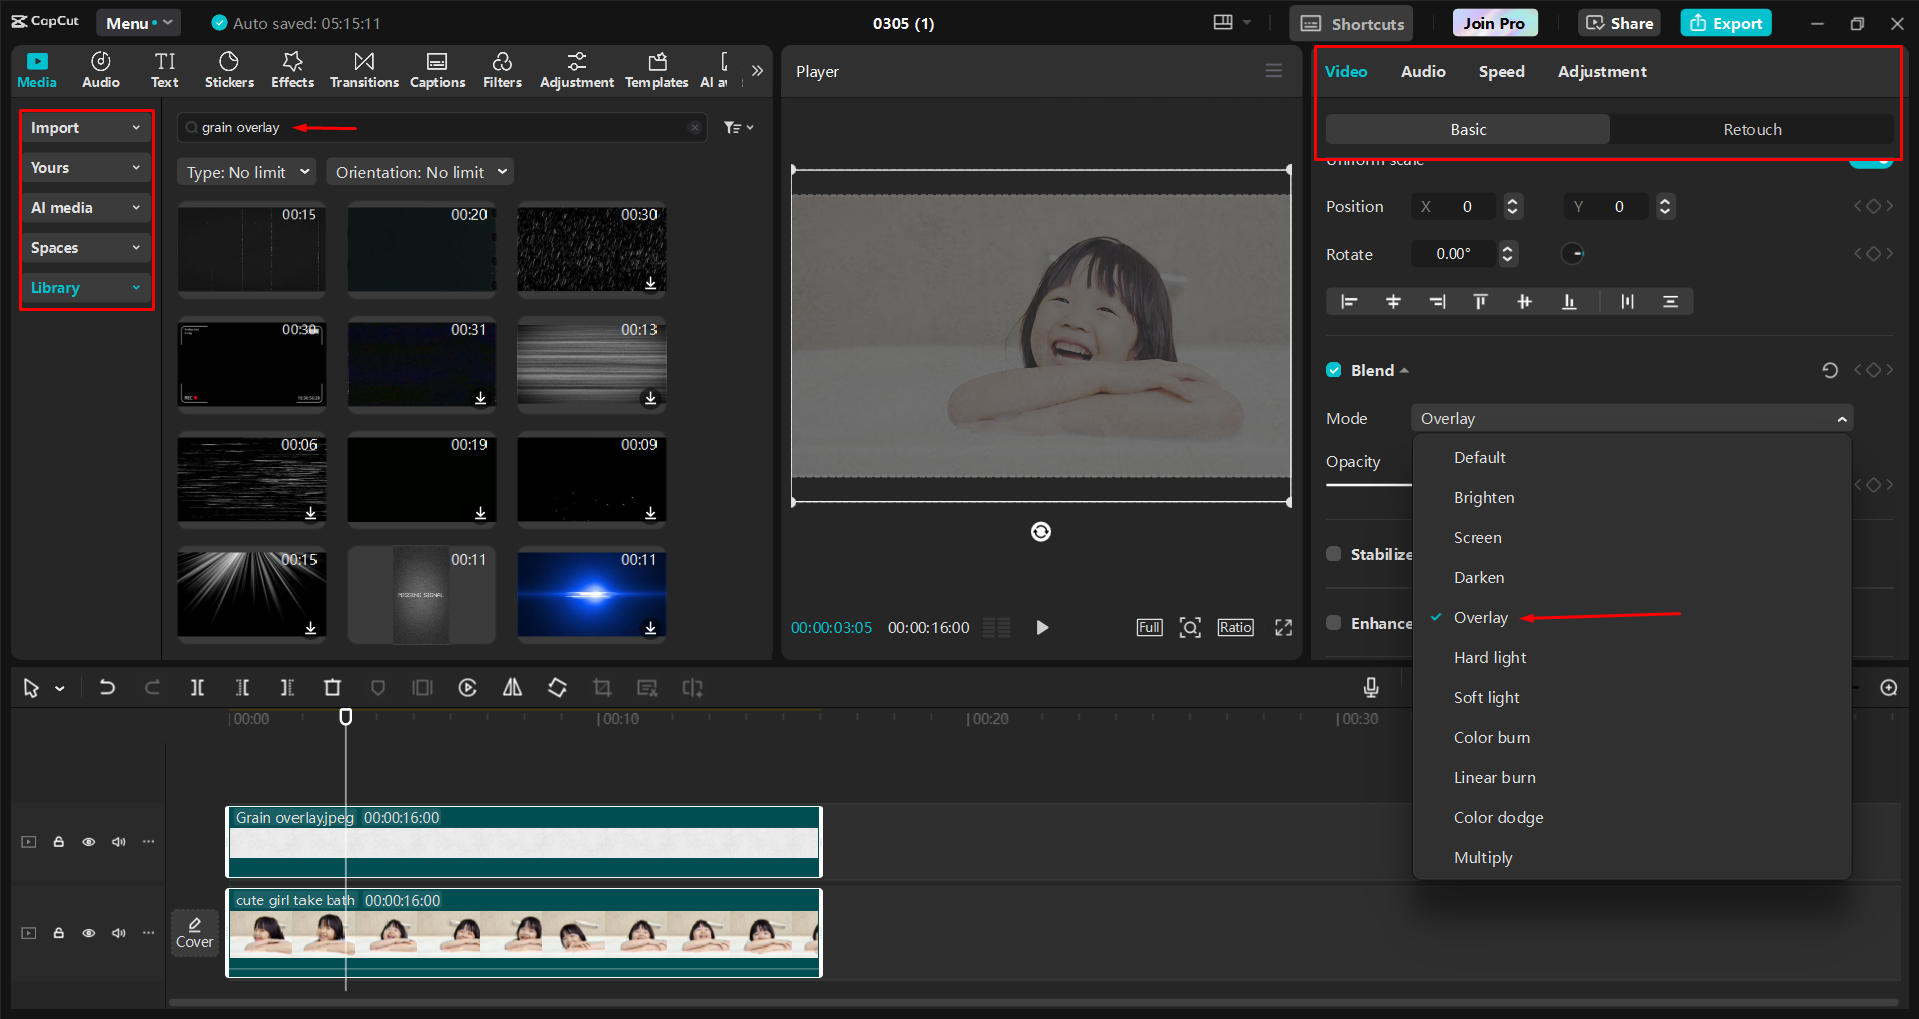The height and width of the screenshot is (1019, 1919).
Task: Lock the cute girl take bath track
Action: pyautogui.click(x=58, y=932)
